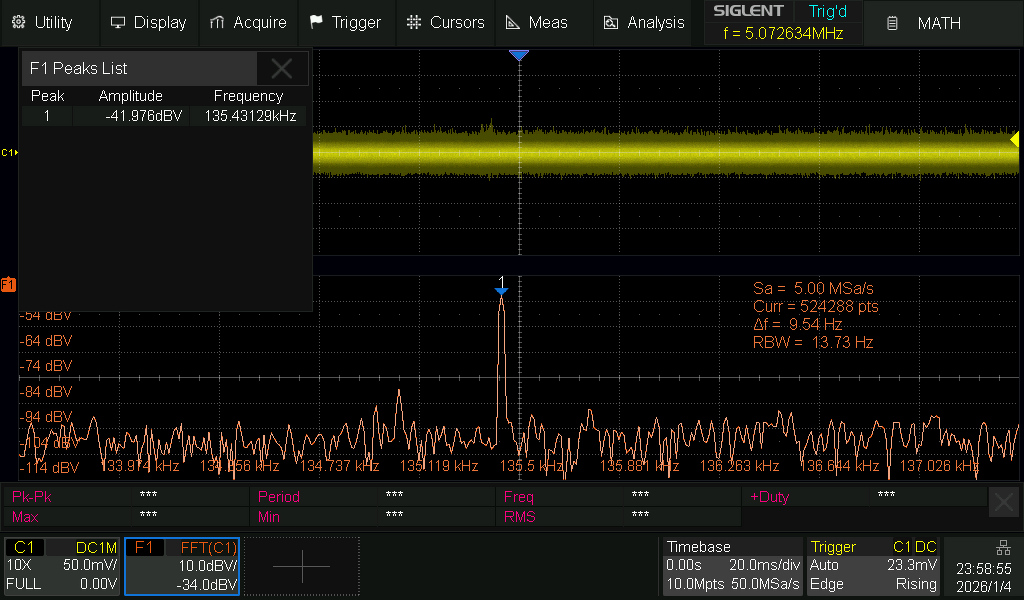The height and width of the screenshot is (600, 1024).
Task: Open the Acquire menu
Action: (x=248, y=22)
